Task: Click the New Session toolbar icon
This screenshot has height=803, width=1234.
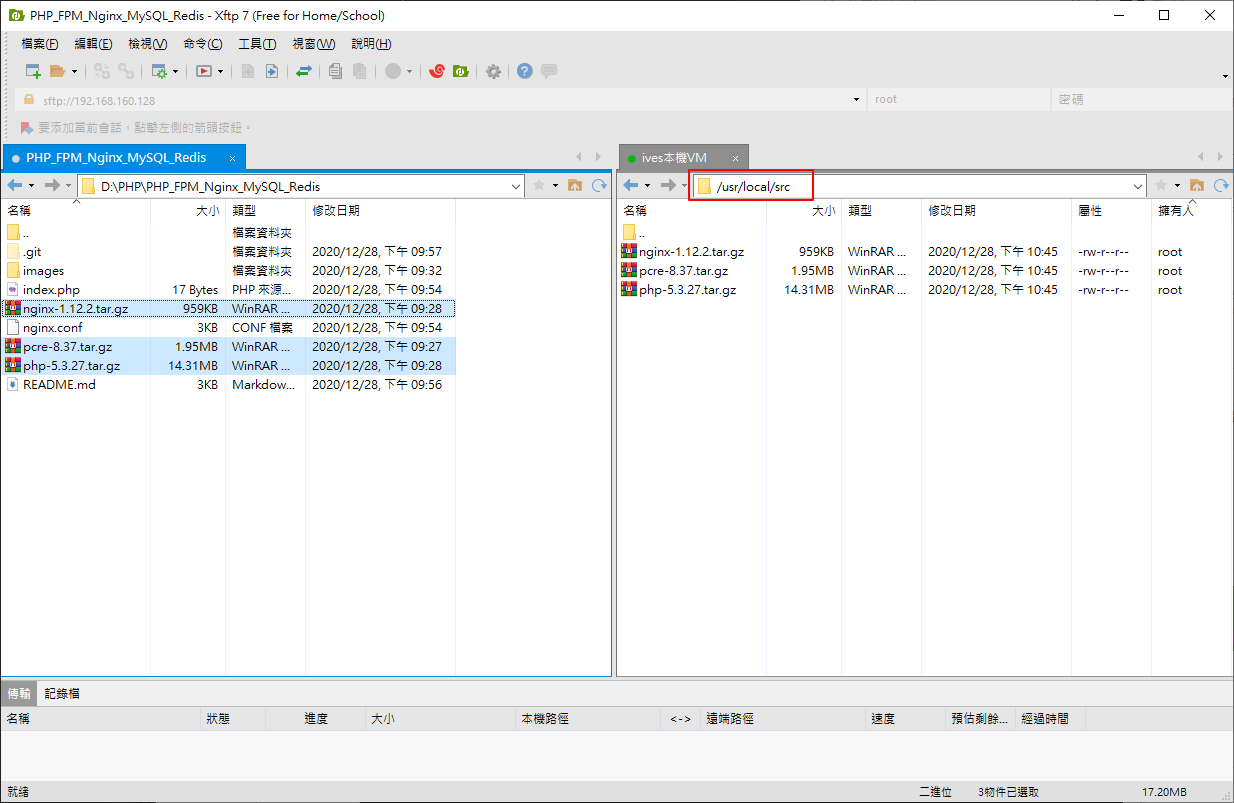Action: [33, 71]
